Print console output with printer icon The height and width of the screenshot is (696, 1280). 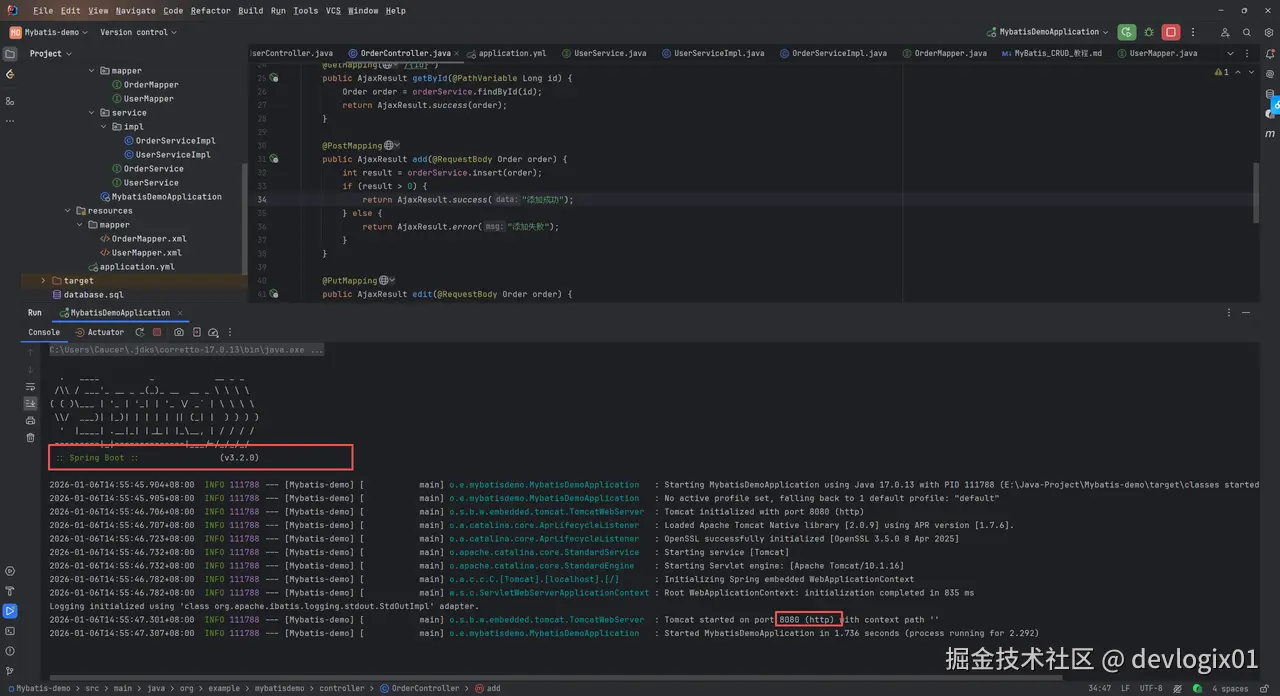pyautogui.click(x=30, y=420)
